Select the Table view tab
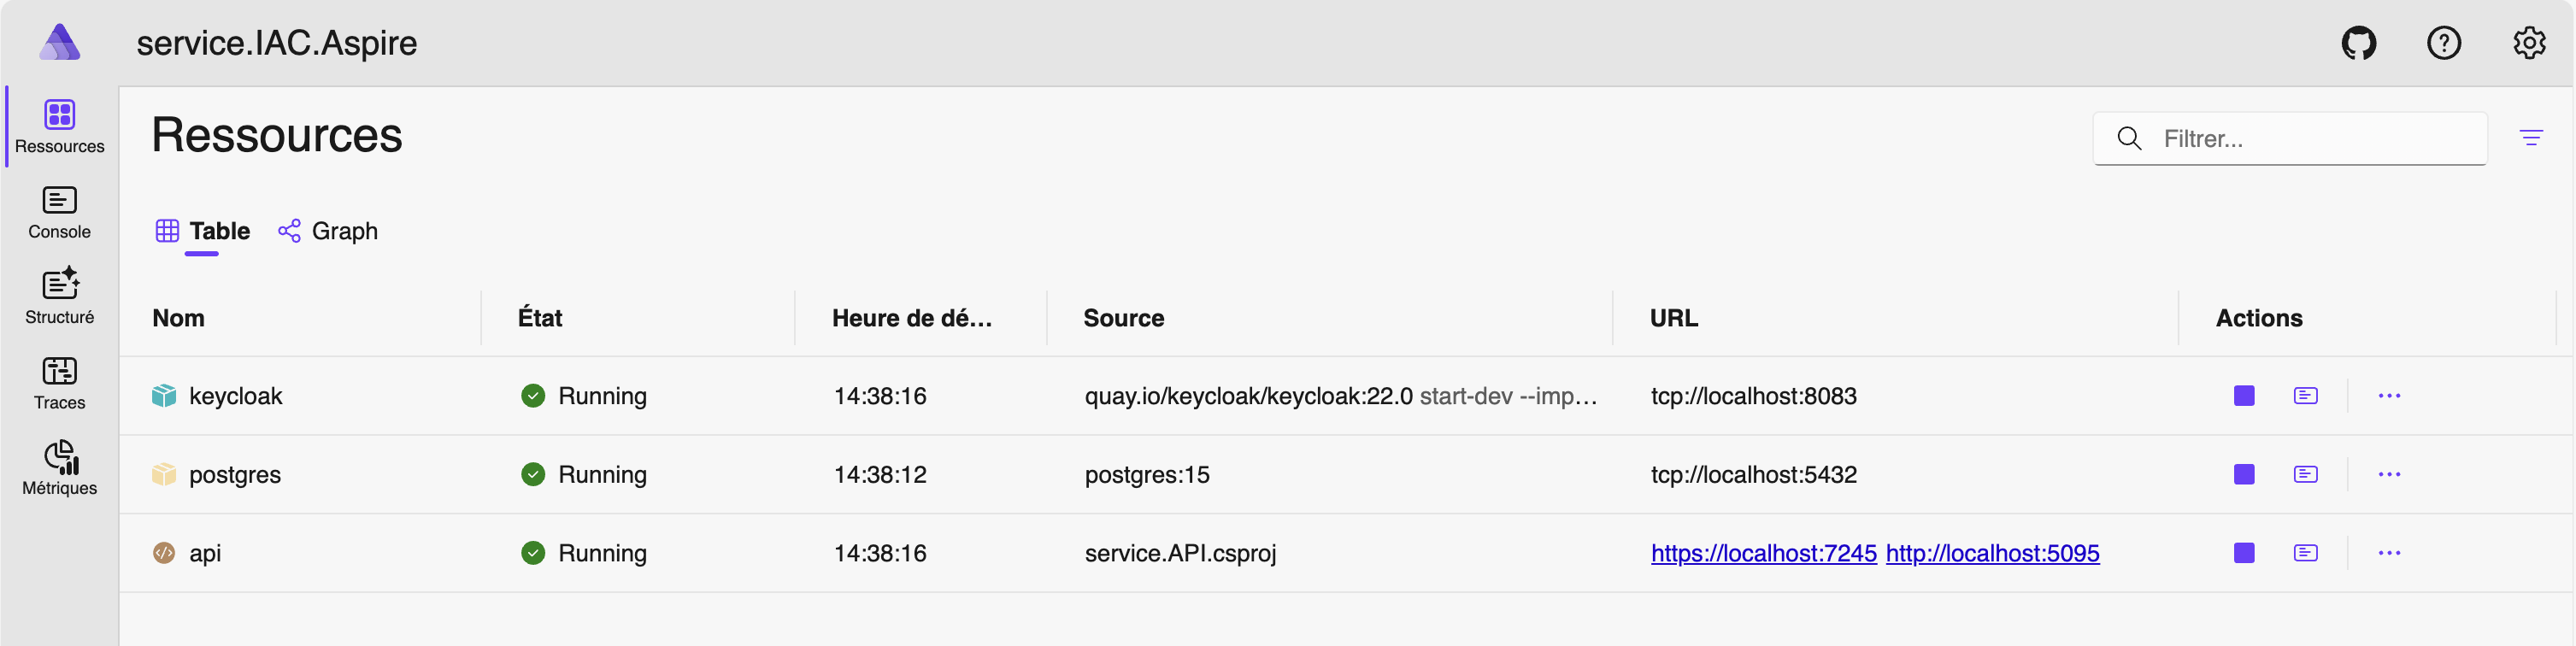The height and width of the screenshot is (646, 2576). pos(203,231)
